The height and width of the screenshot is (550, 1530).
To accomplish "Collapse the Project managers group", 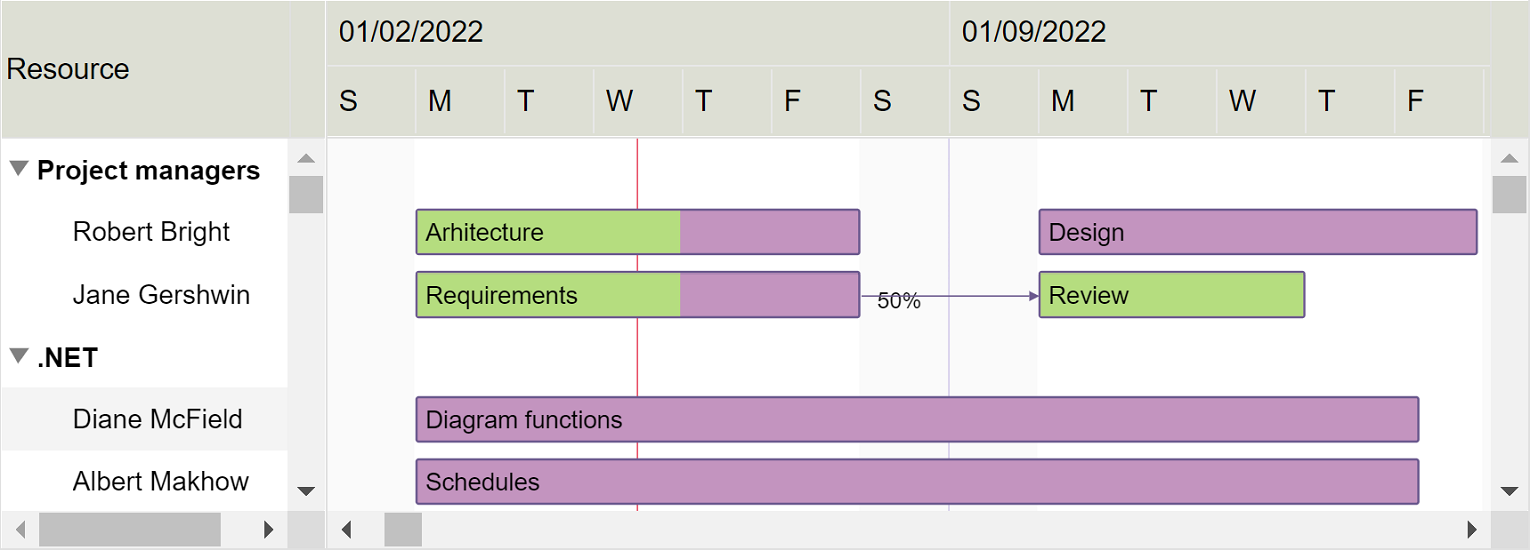I will tap(19, 169).
